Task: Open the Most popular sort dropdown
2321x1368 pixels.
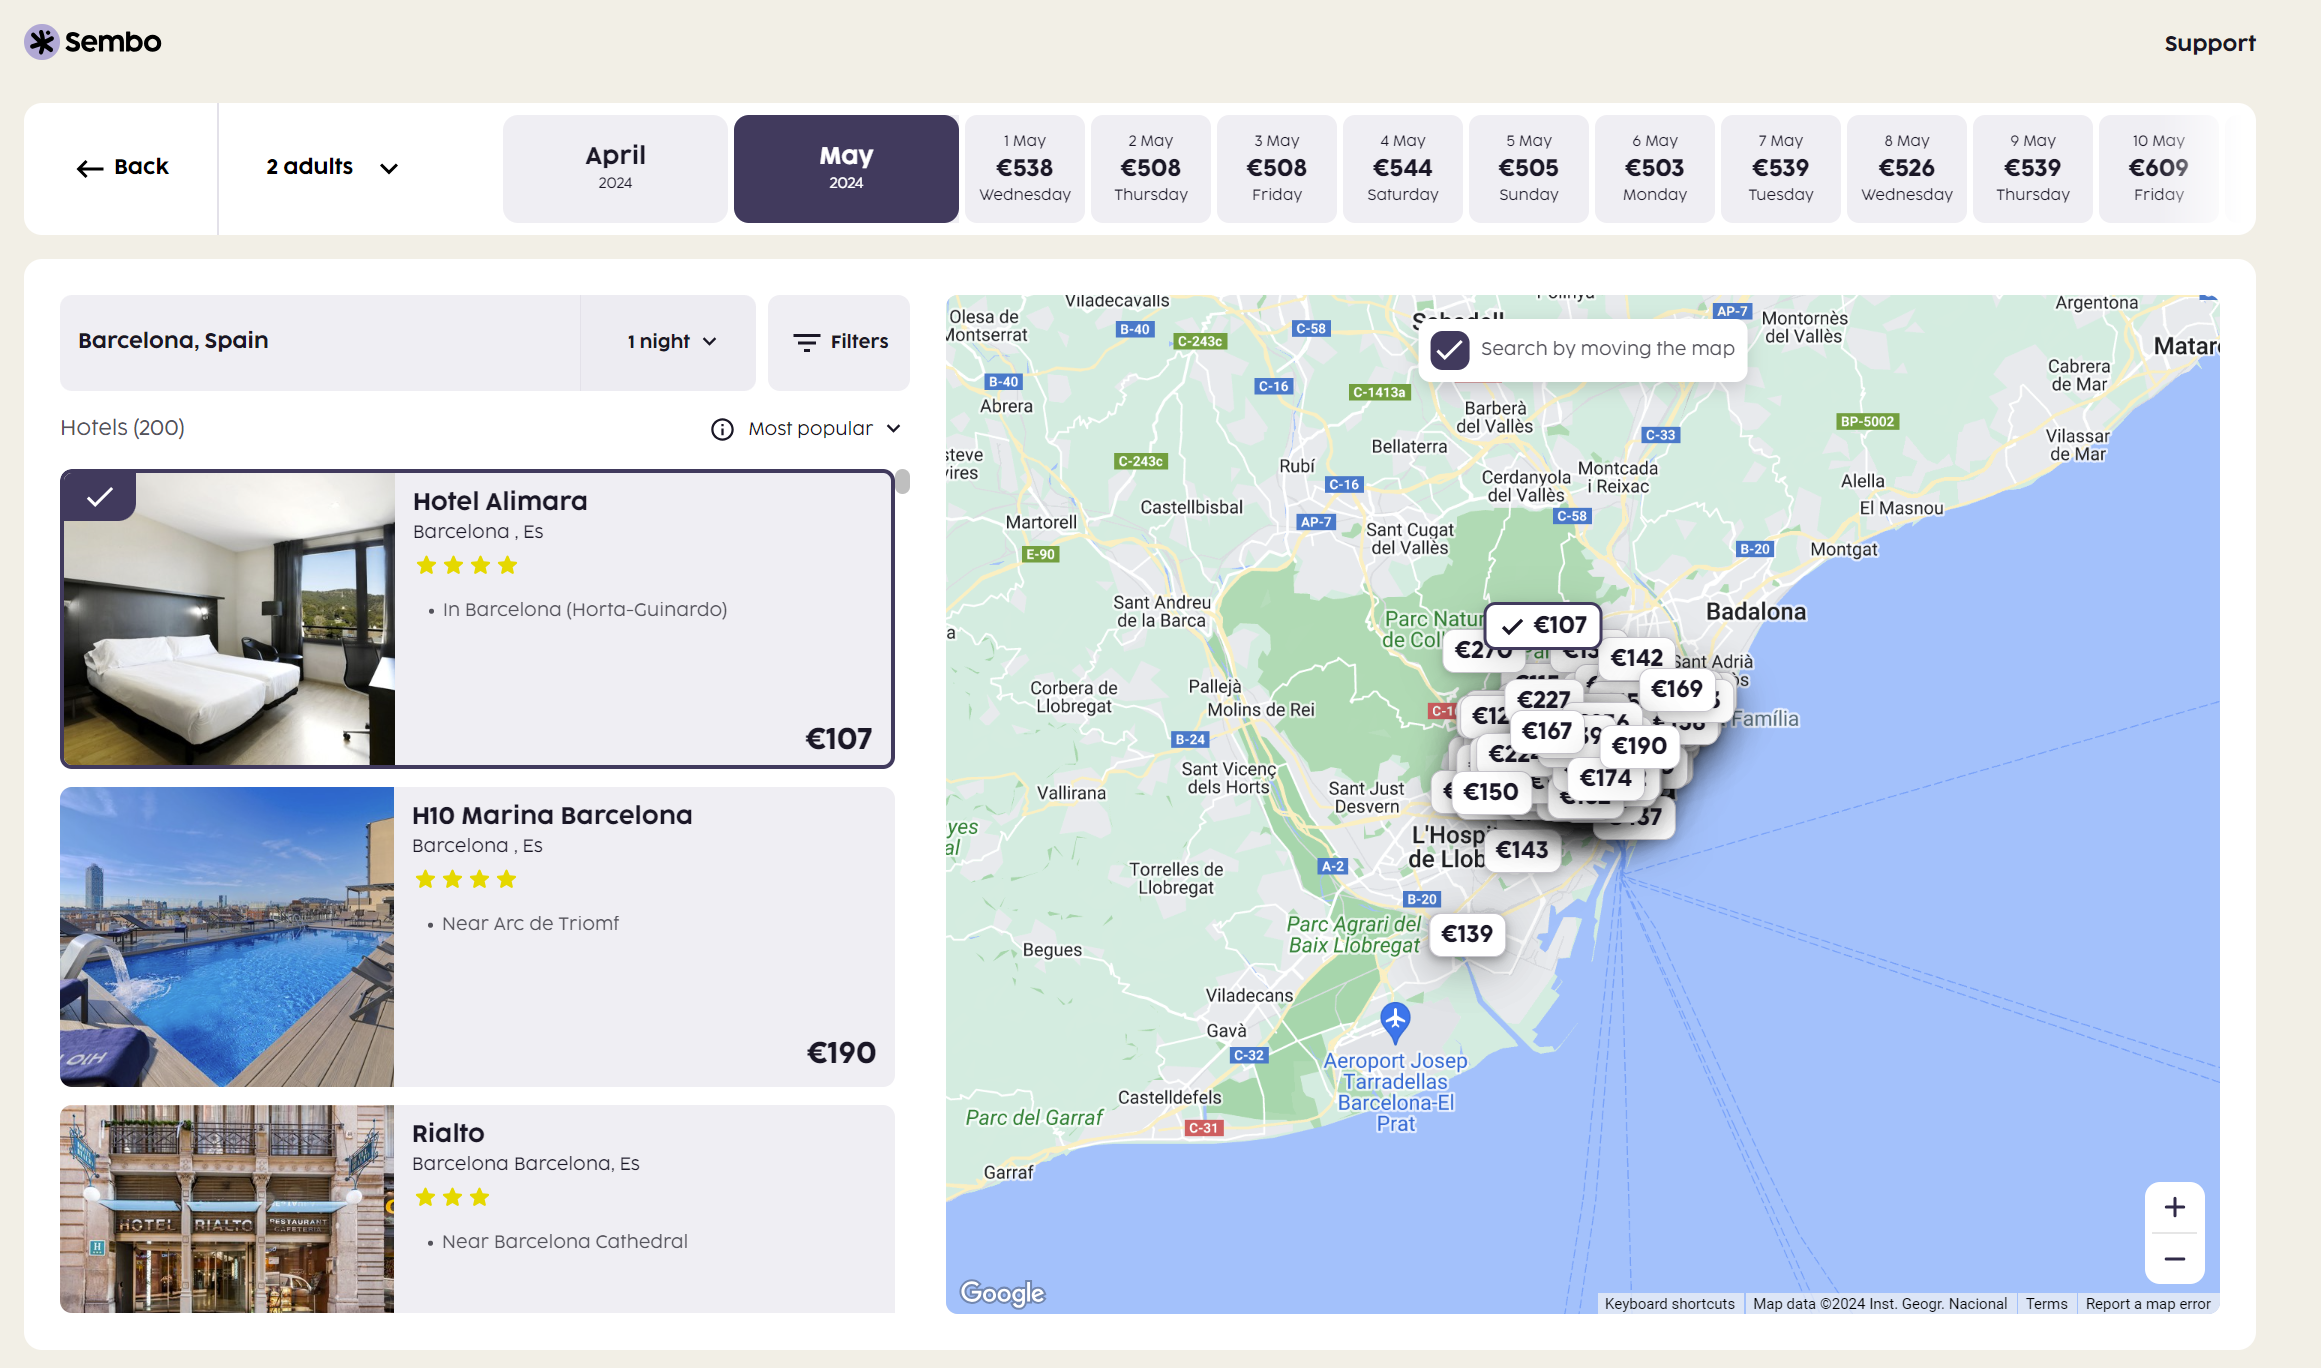Action: (x=823, y=429)
